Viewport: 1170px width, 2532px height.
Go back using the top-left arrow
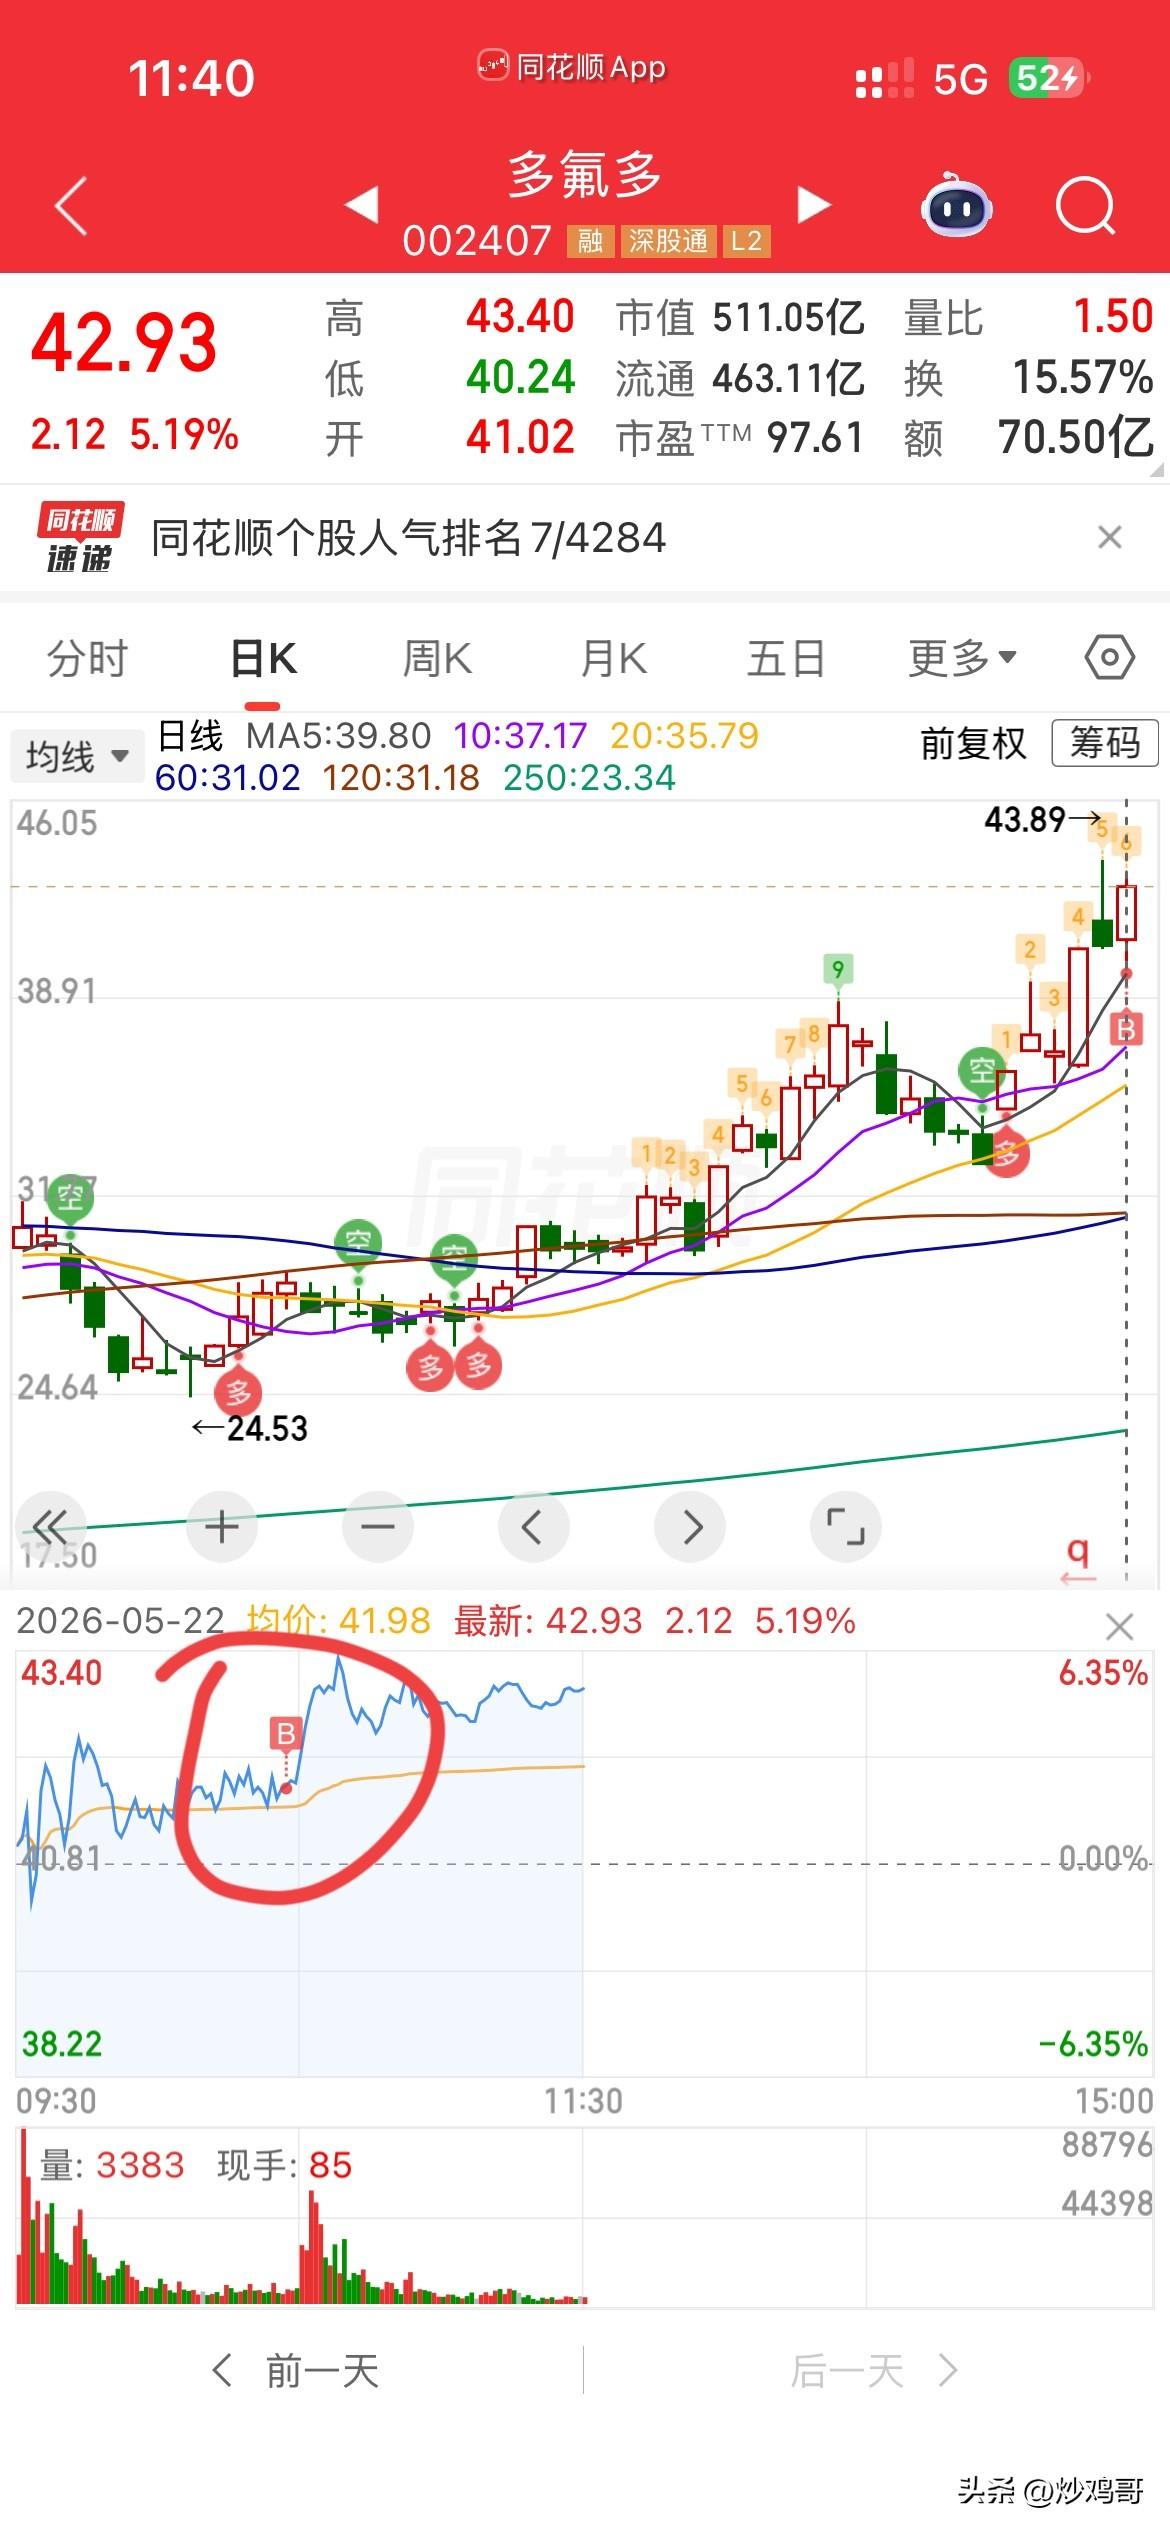pos(71,206)
